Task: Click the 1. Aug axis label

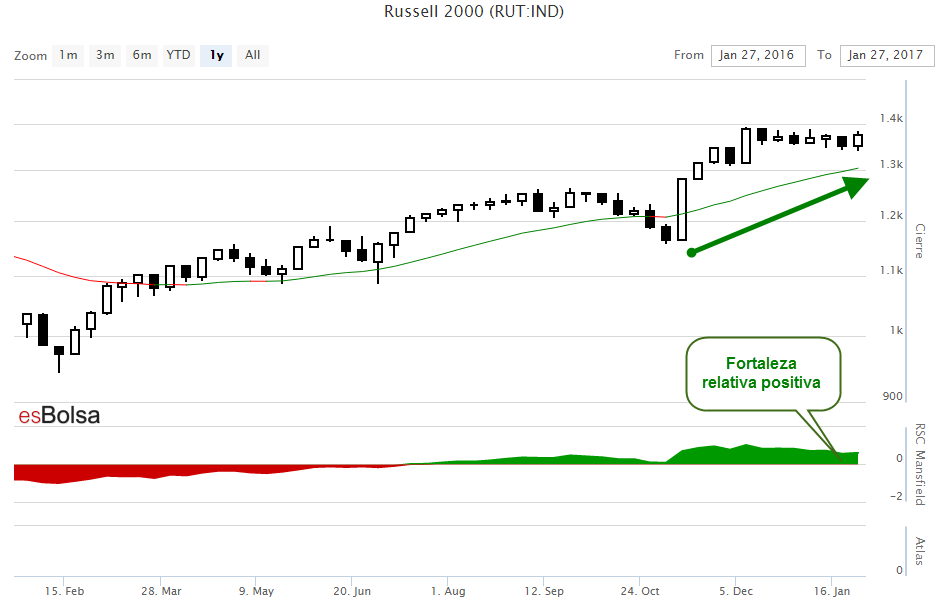Action: point(448,591)
